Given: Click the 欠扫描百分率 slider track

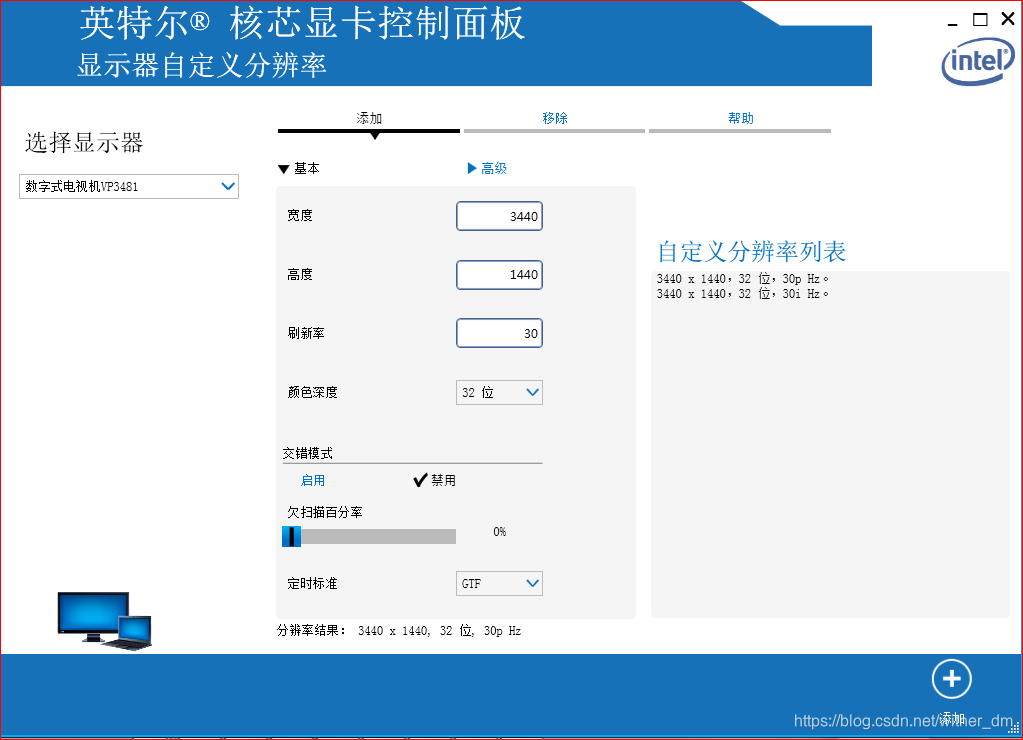Looking at the screenshot, I should (369, 536).
